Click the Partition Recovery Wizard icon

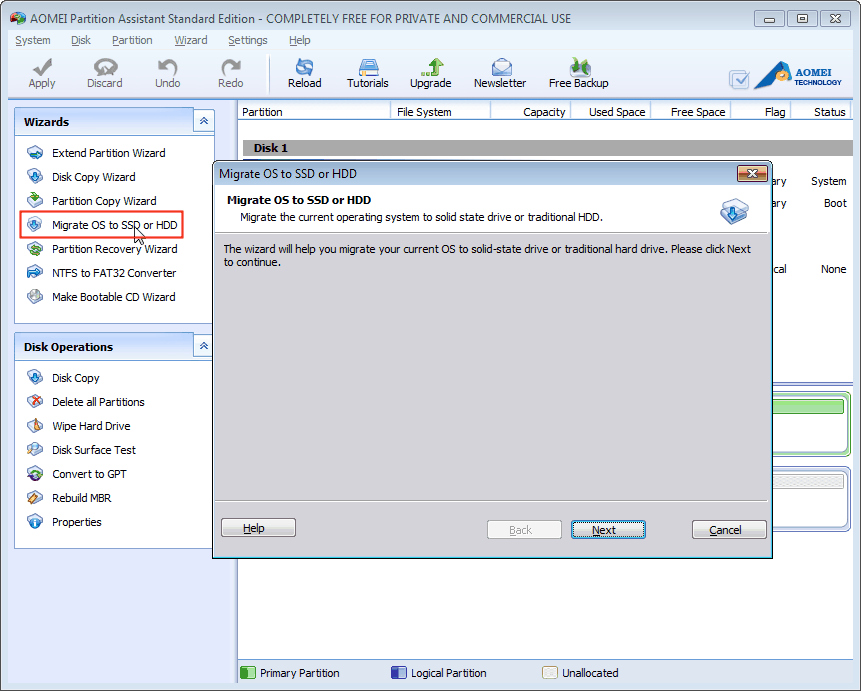(x=35, y=249)
